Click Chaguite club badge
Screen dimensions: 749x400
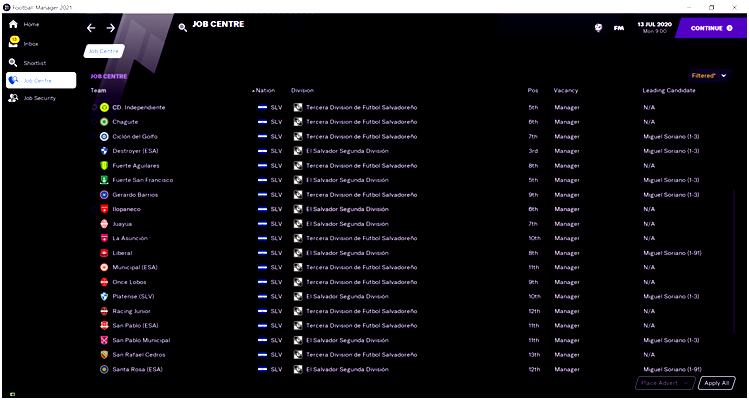(x=104, y=122)
